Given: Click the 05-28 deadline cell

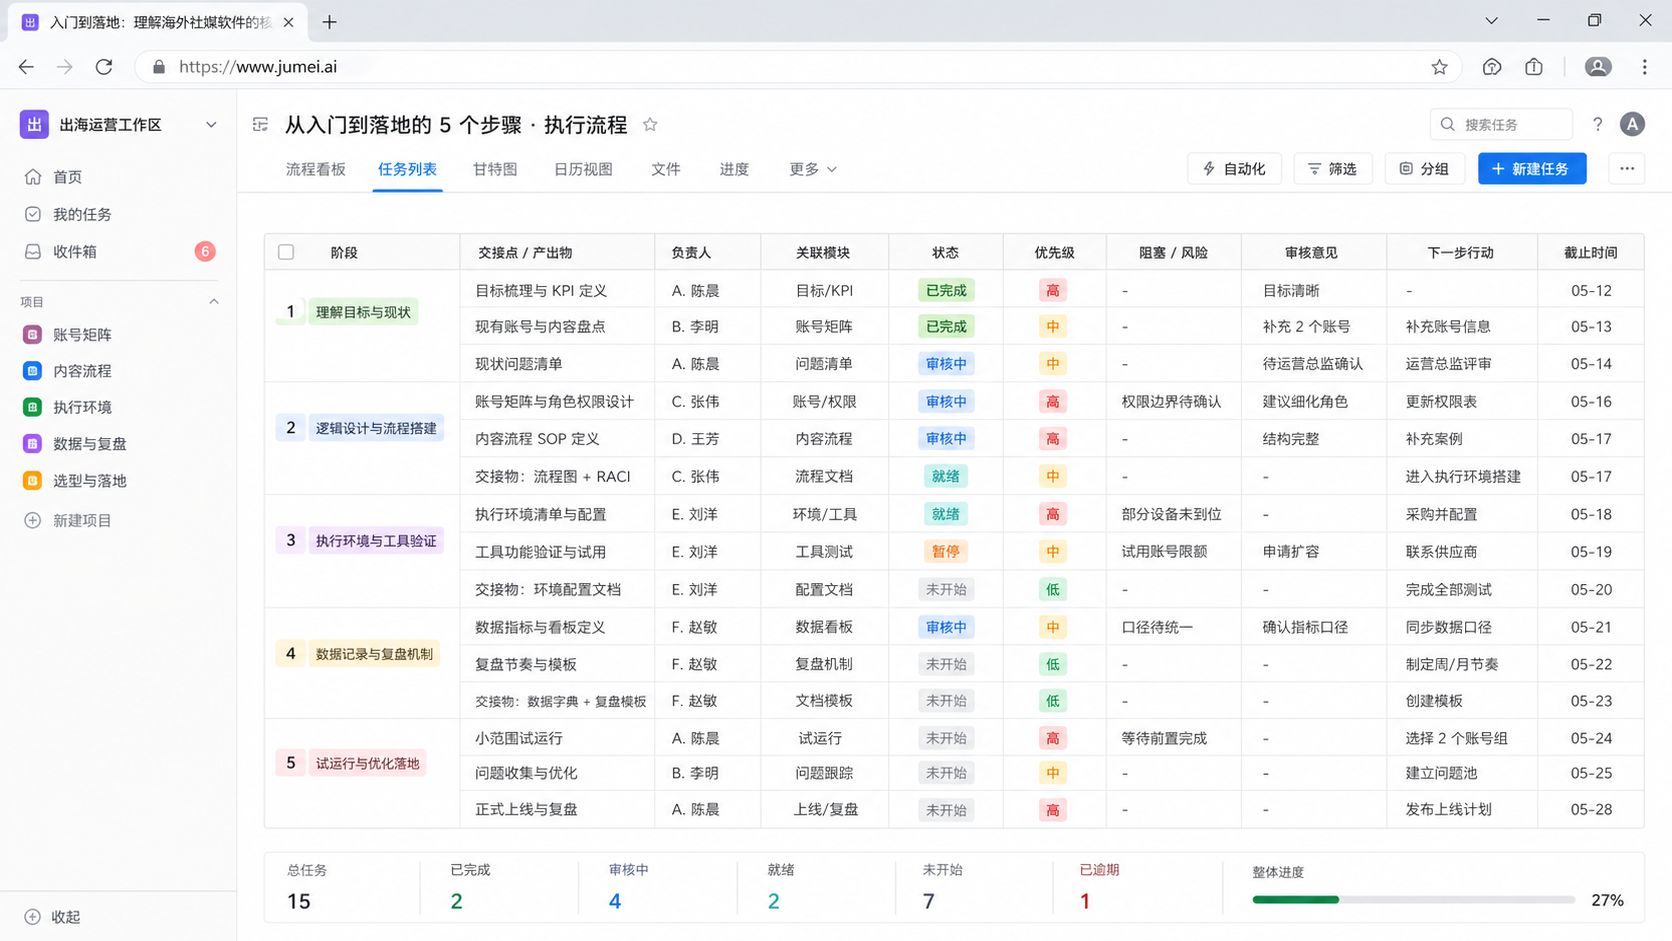Looking at the screenshot, I should (1591, 809).
